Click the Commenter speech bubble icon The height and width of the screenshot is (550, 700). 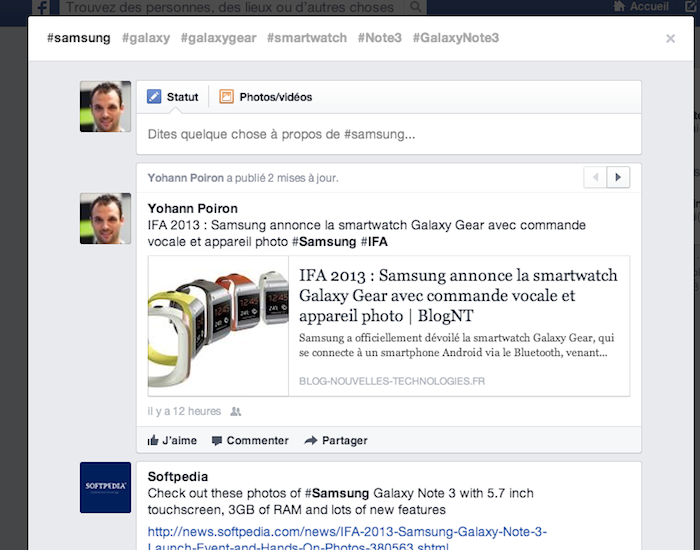(217, 440)
